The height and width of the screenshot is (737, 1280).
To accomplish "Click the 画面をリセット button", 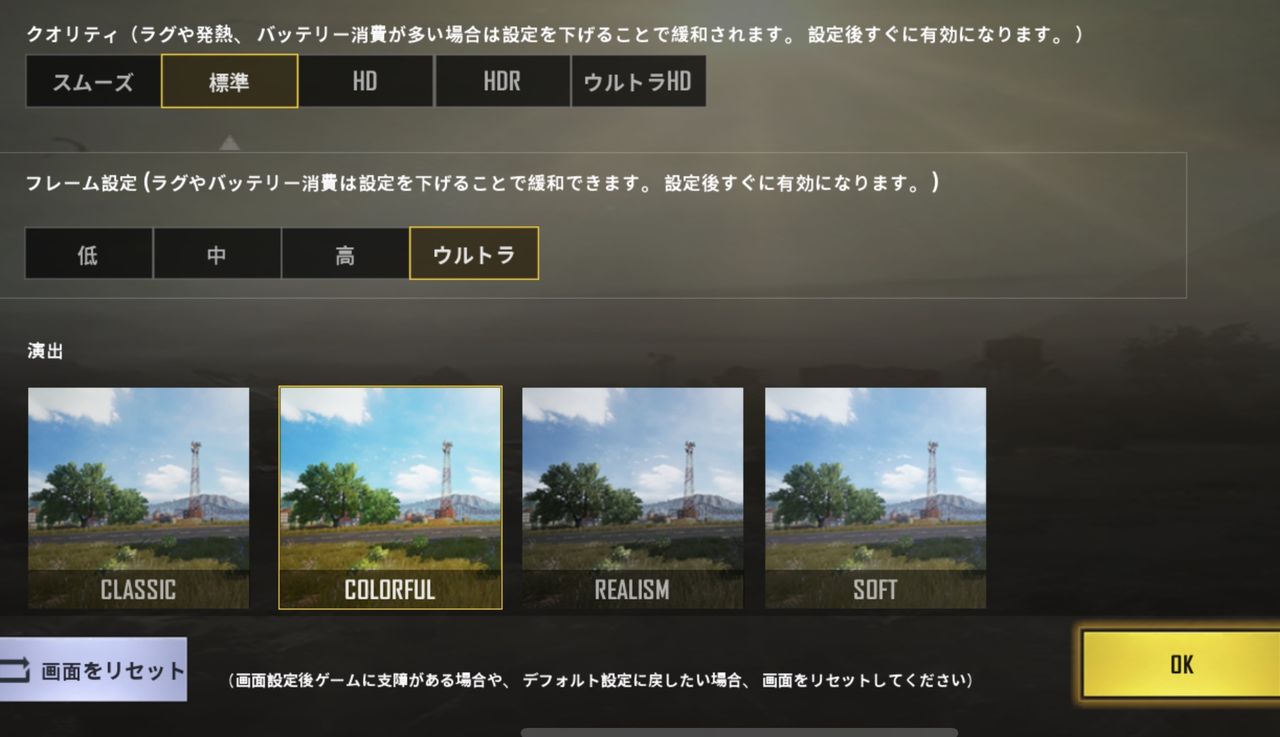I will pos(93,669).
